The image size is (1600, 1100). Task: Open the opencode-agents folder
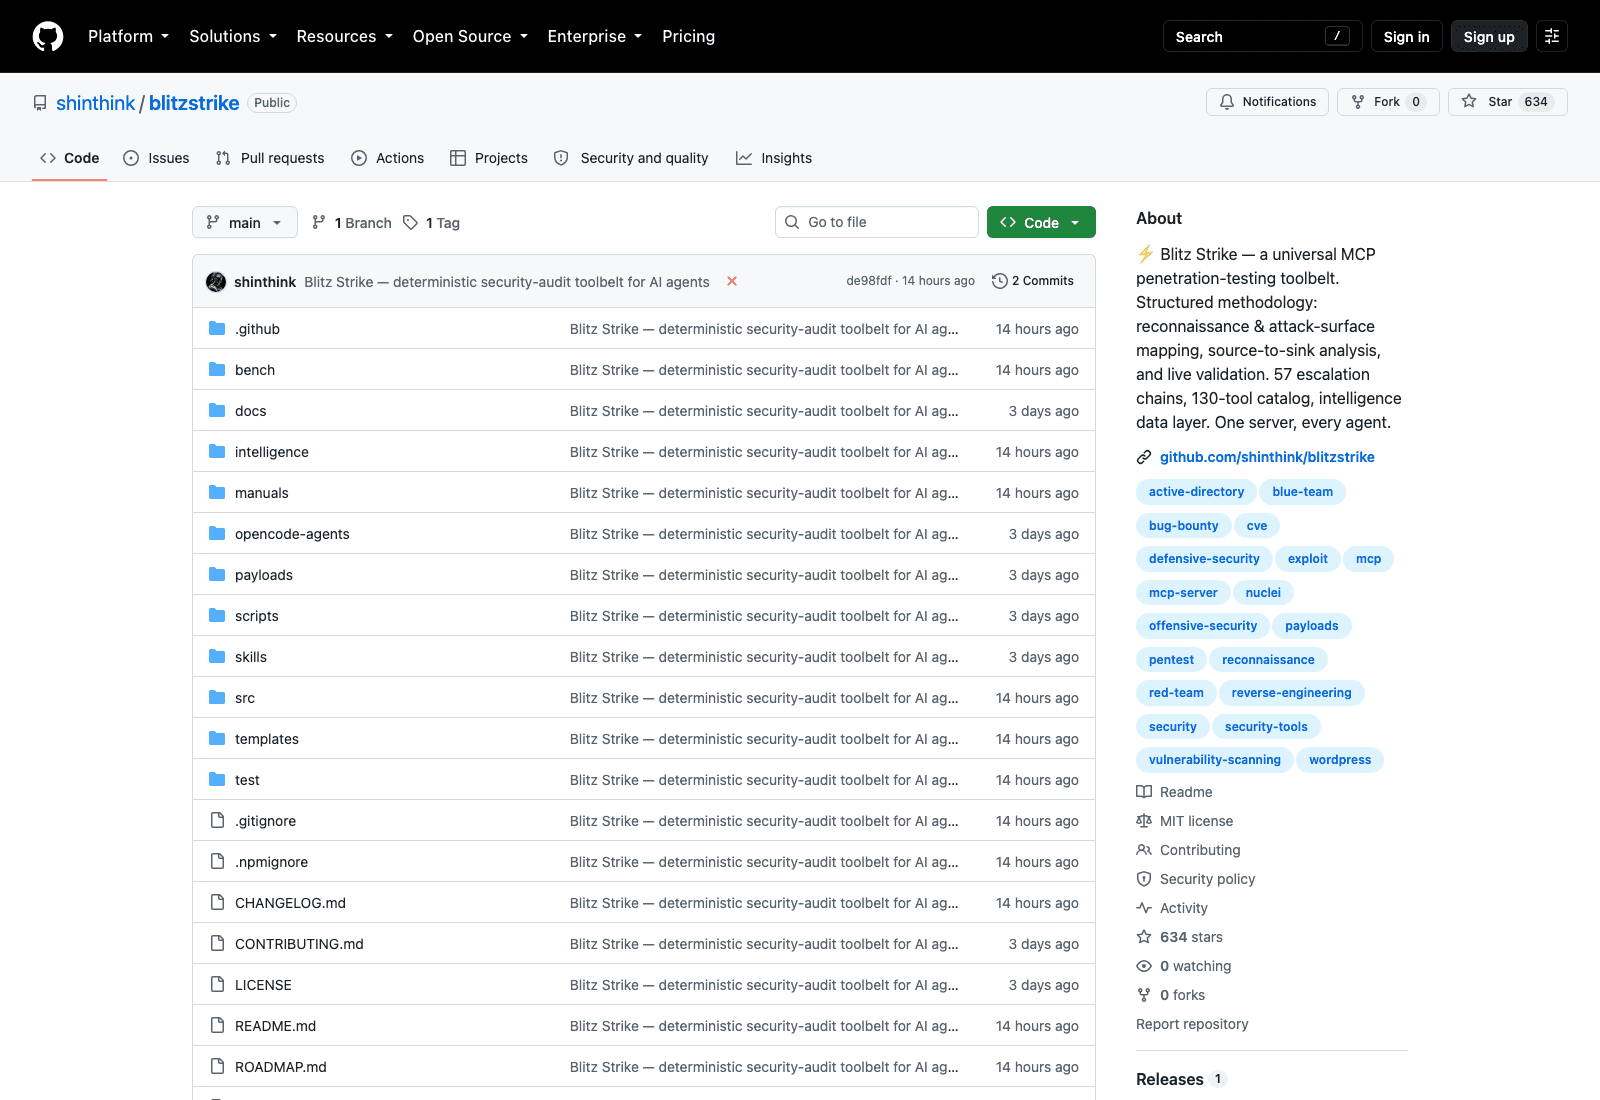click(292, 534)
